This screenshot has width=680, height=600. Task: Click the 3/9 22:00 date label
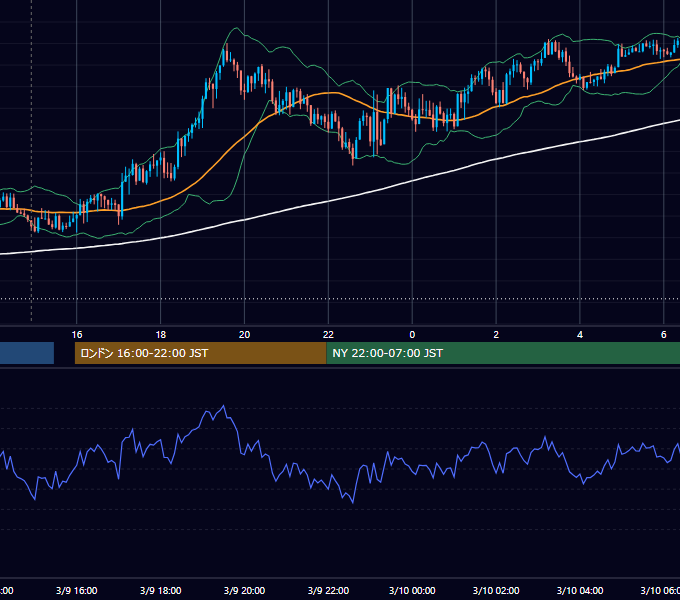[x=328, y=590]
